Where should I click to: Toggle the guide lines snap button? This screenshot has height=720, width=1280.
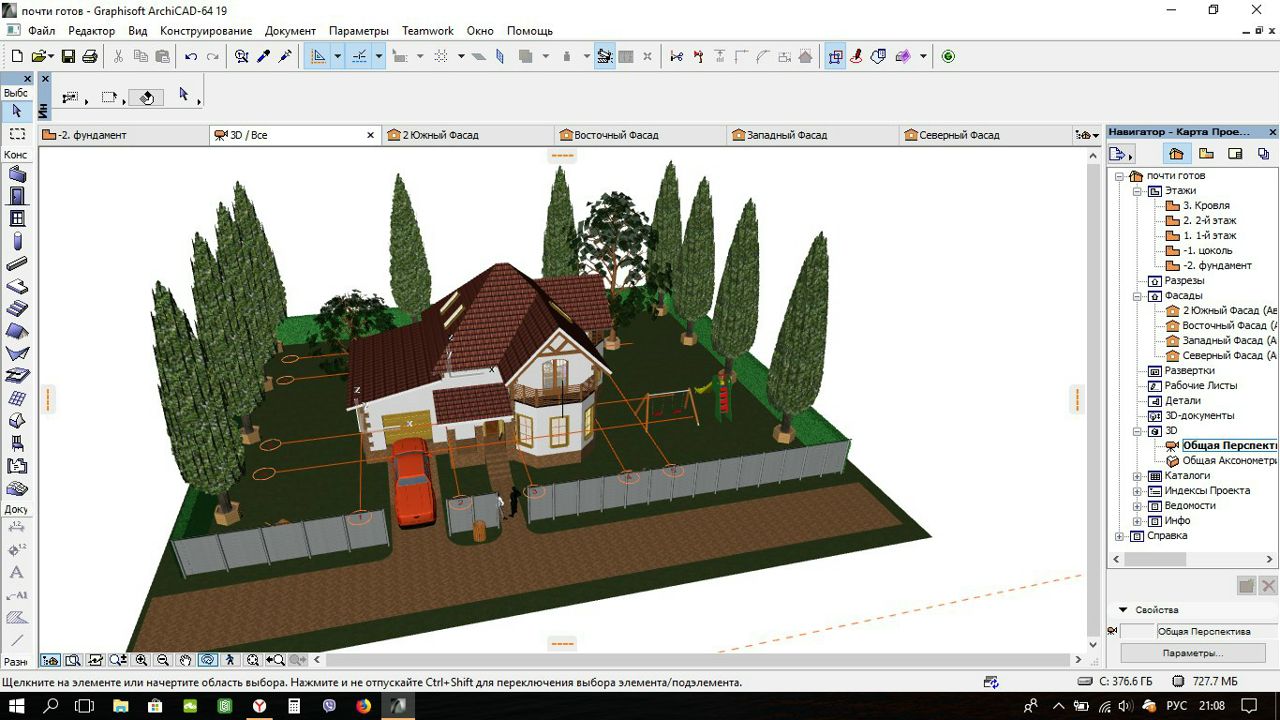[359, 57]
